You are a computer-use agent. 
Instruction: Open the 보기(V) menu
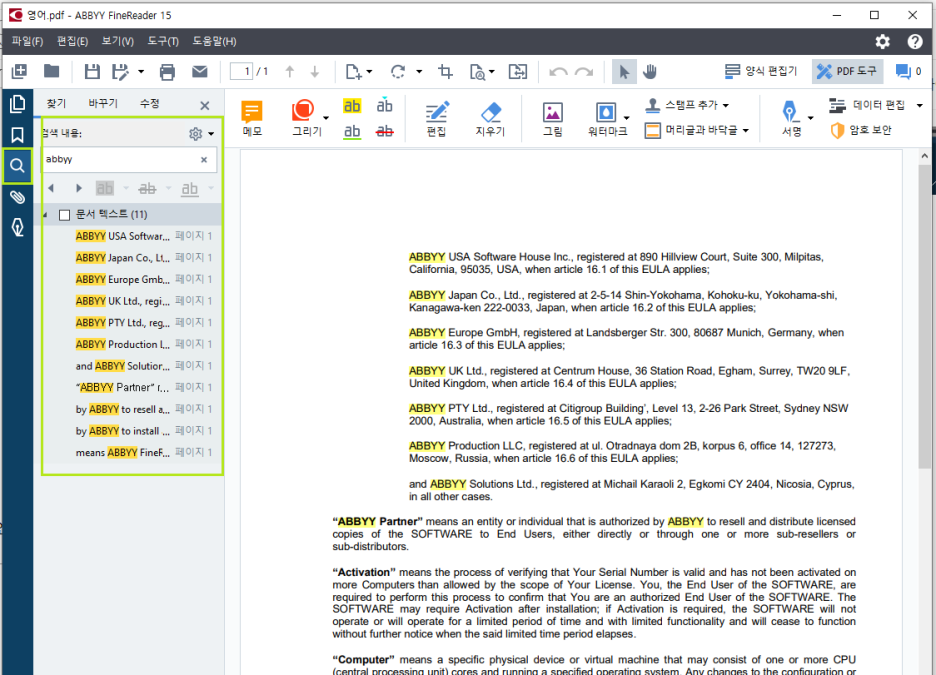tap(117, 41)
